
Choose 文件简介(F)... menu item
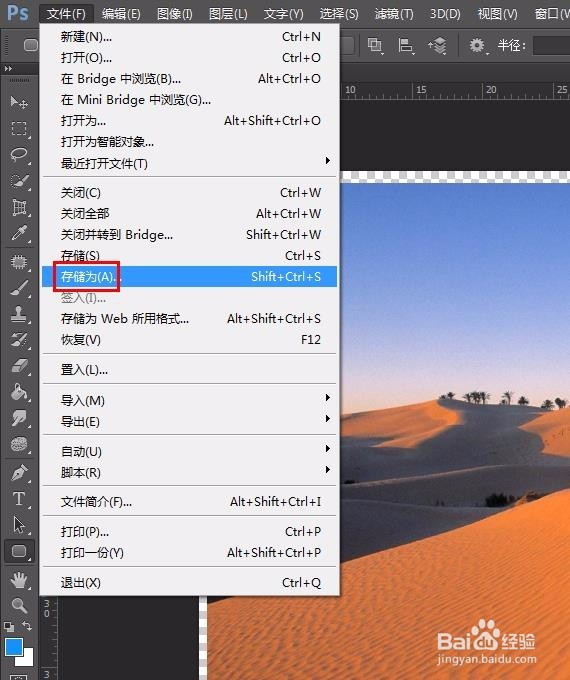click(189, 502)
